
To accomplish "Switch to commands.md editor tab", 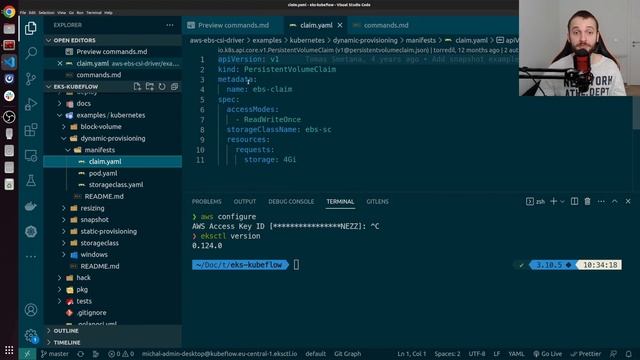I will click(x=386, y=25).
